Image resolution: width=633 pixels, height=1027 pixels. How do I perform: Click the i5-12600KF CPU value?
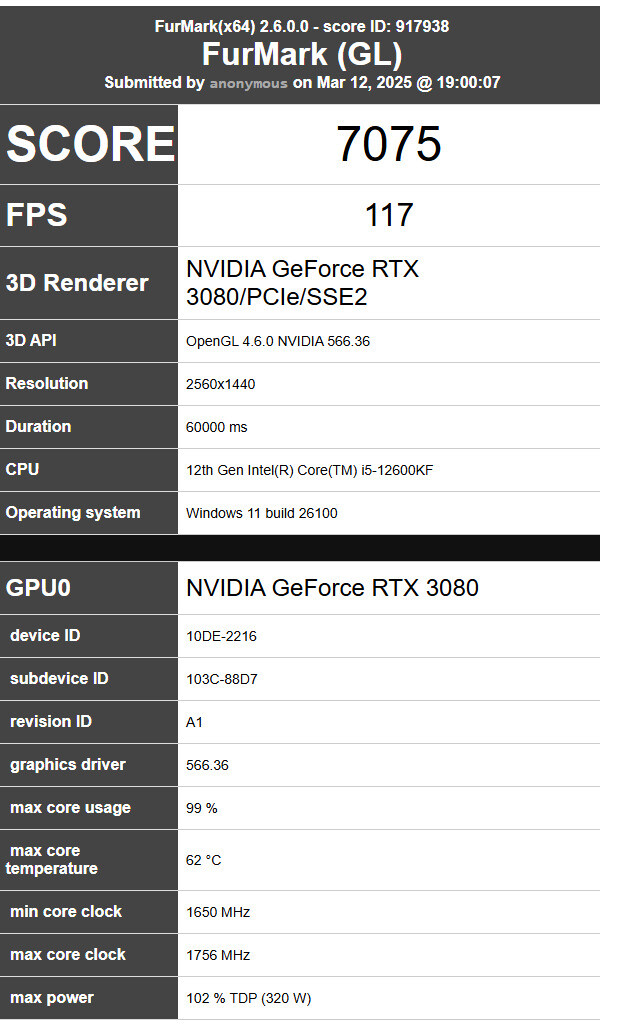tap(309, 470)
